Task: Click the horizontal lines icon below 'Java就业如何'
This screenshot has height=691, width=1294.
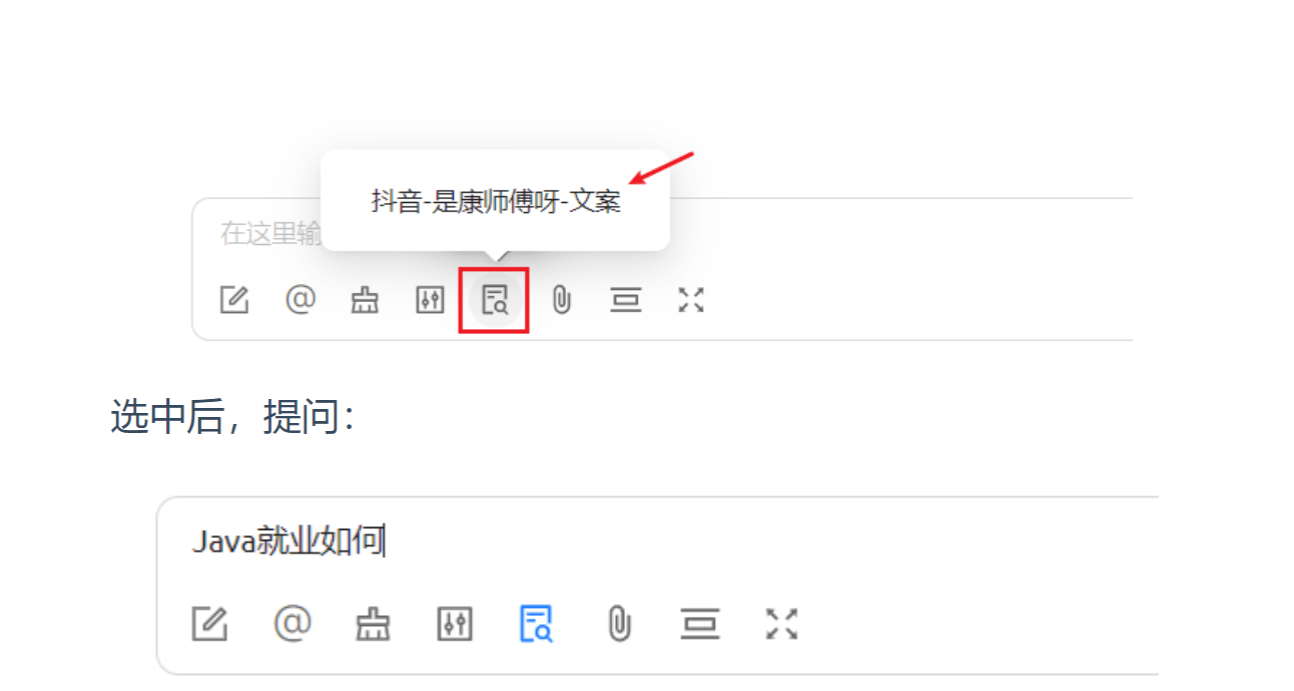Action: point(700,625)
